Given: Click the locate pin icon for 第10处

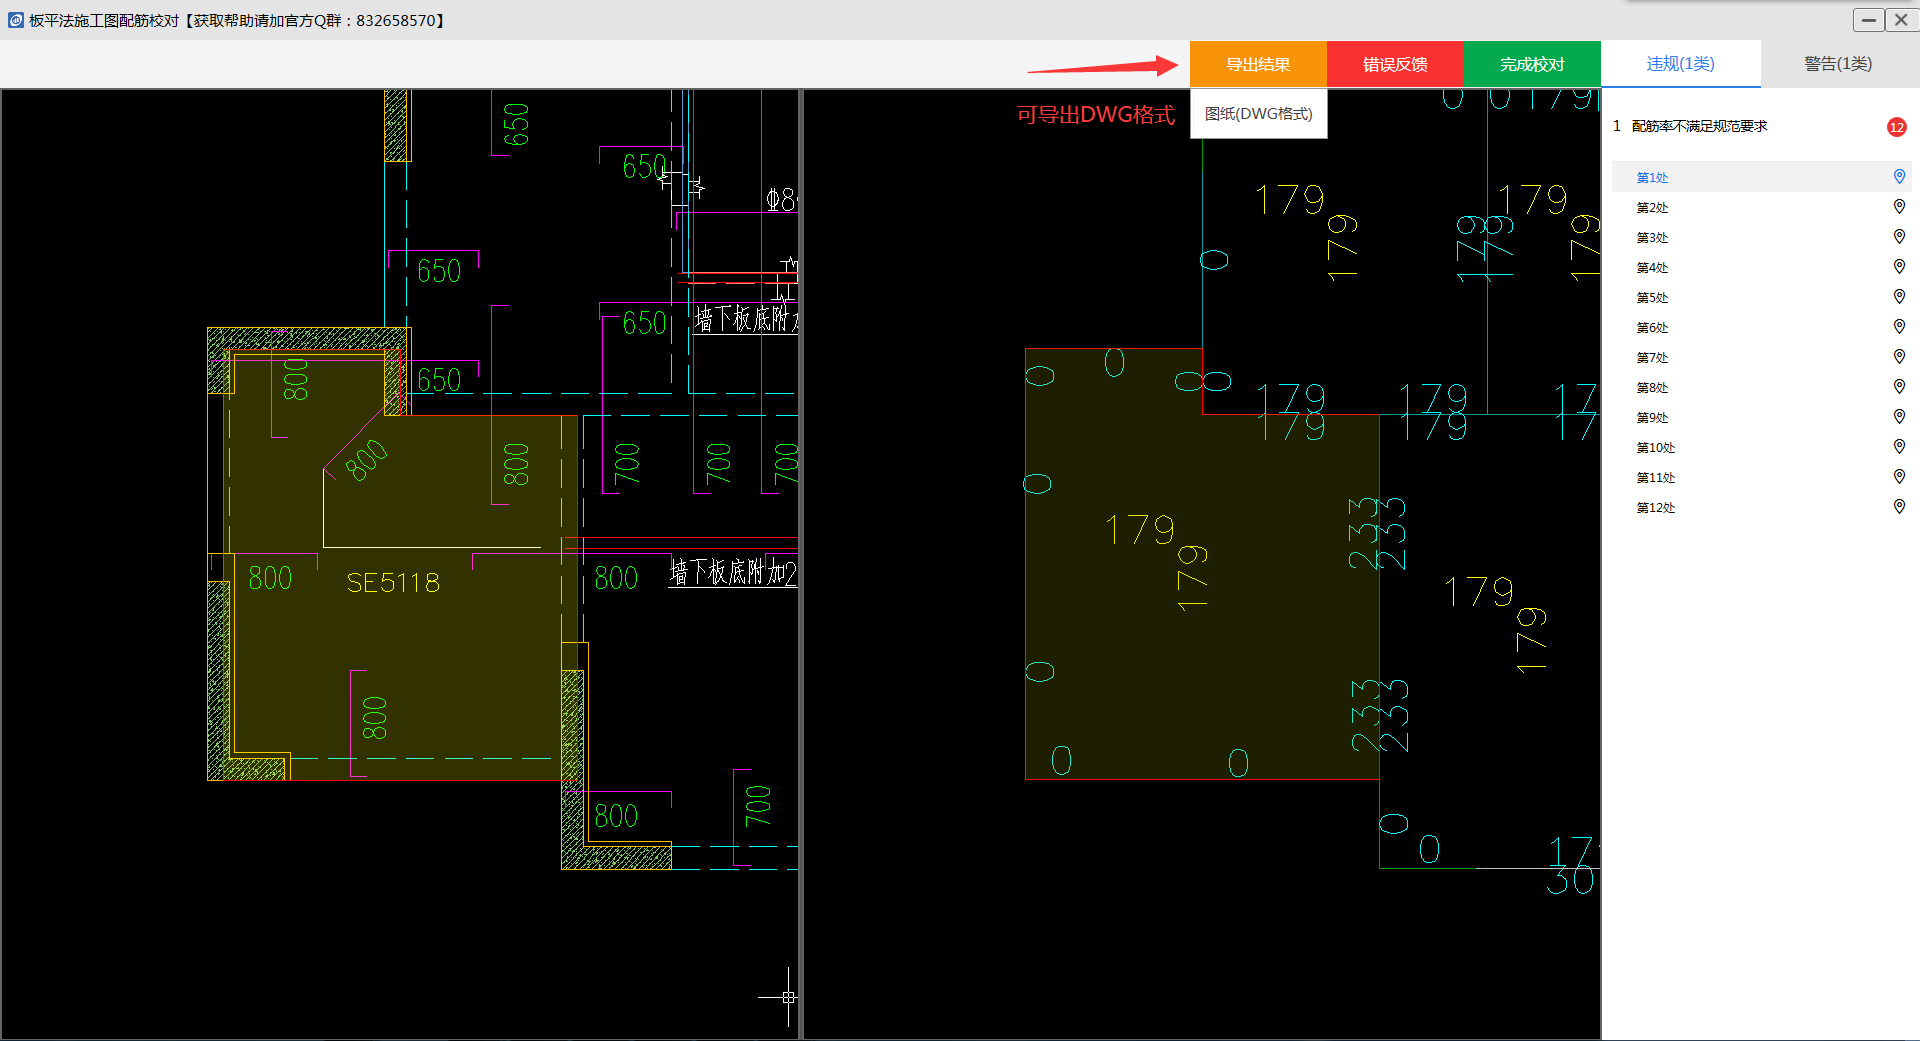Looking at the screenshot, I should click(x=1899, y=447).
